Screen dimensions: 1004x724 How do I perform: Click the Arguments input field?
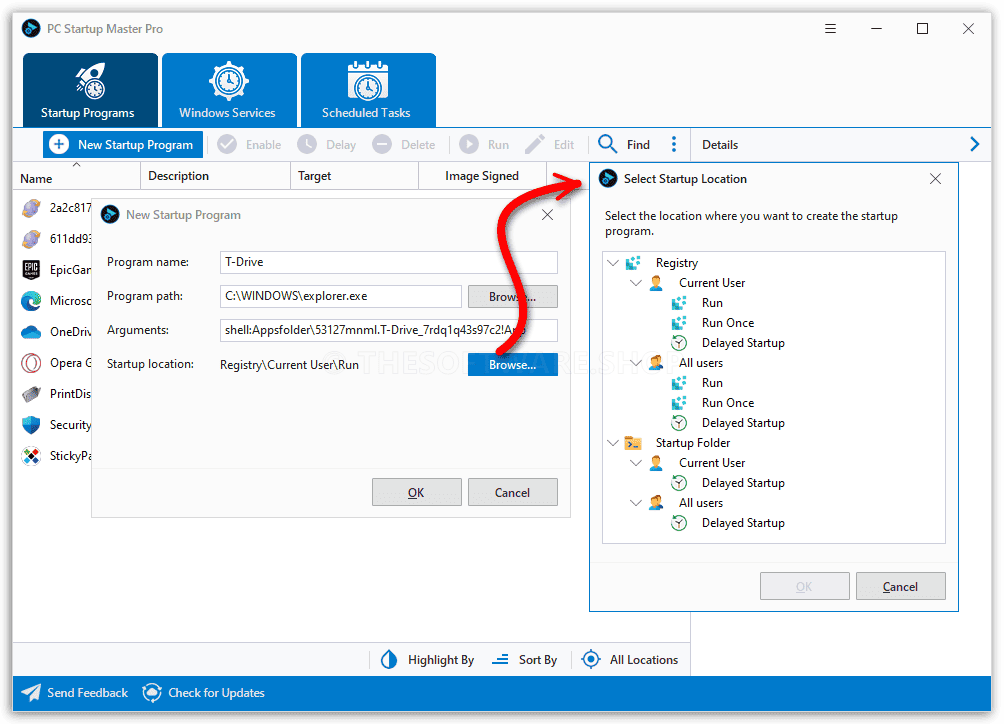tap(389, 330)
